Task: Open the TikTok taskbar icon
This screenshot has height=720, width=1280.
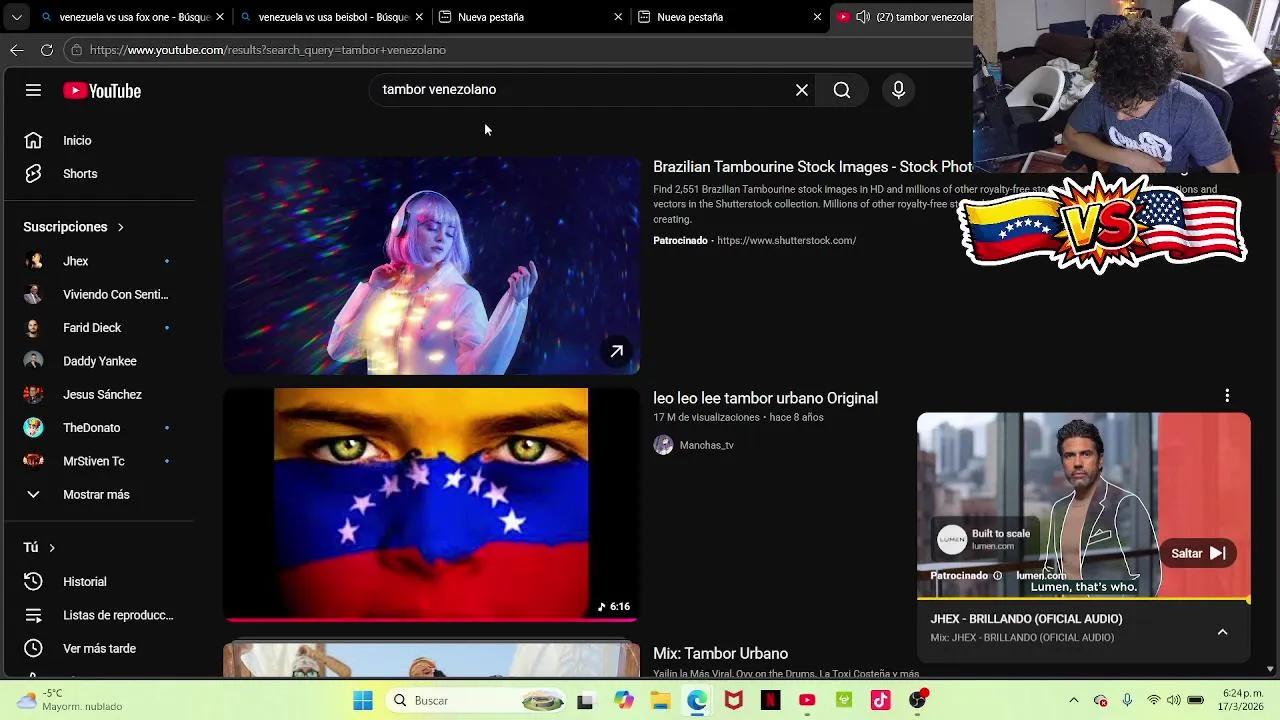Action: [x=880, y=701]
